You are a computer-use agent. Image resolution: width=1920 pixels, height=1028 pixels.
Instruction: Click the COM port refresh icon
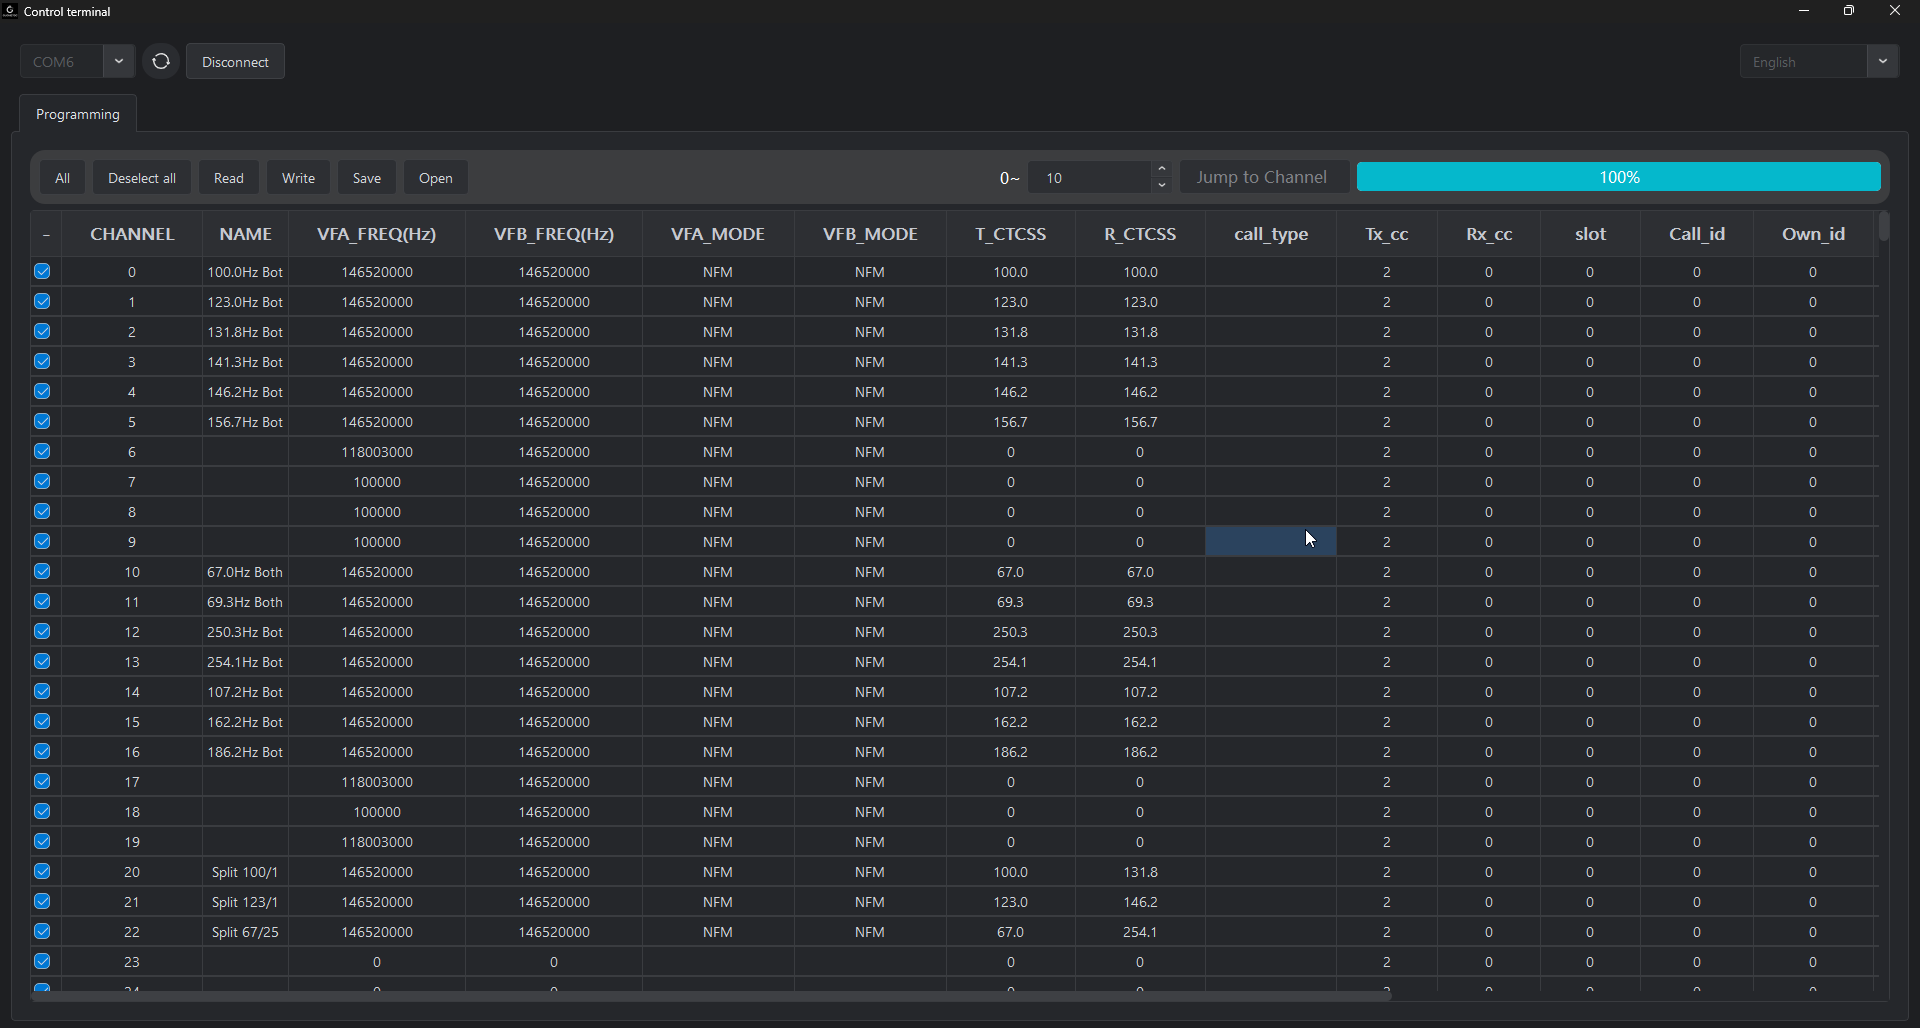[x=160, y=61]
